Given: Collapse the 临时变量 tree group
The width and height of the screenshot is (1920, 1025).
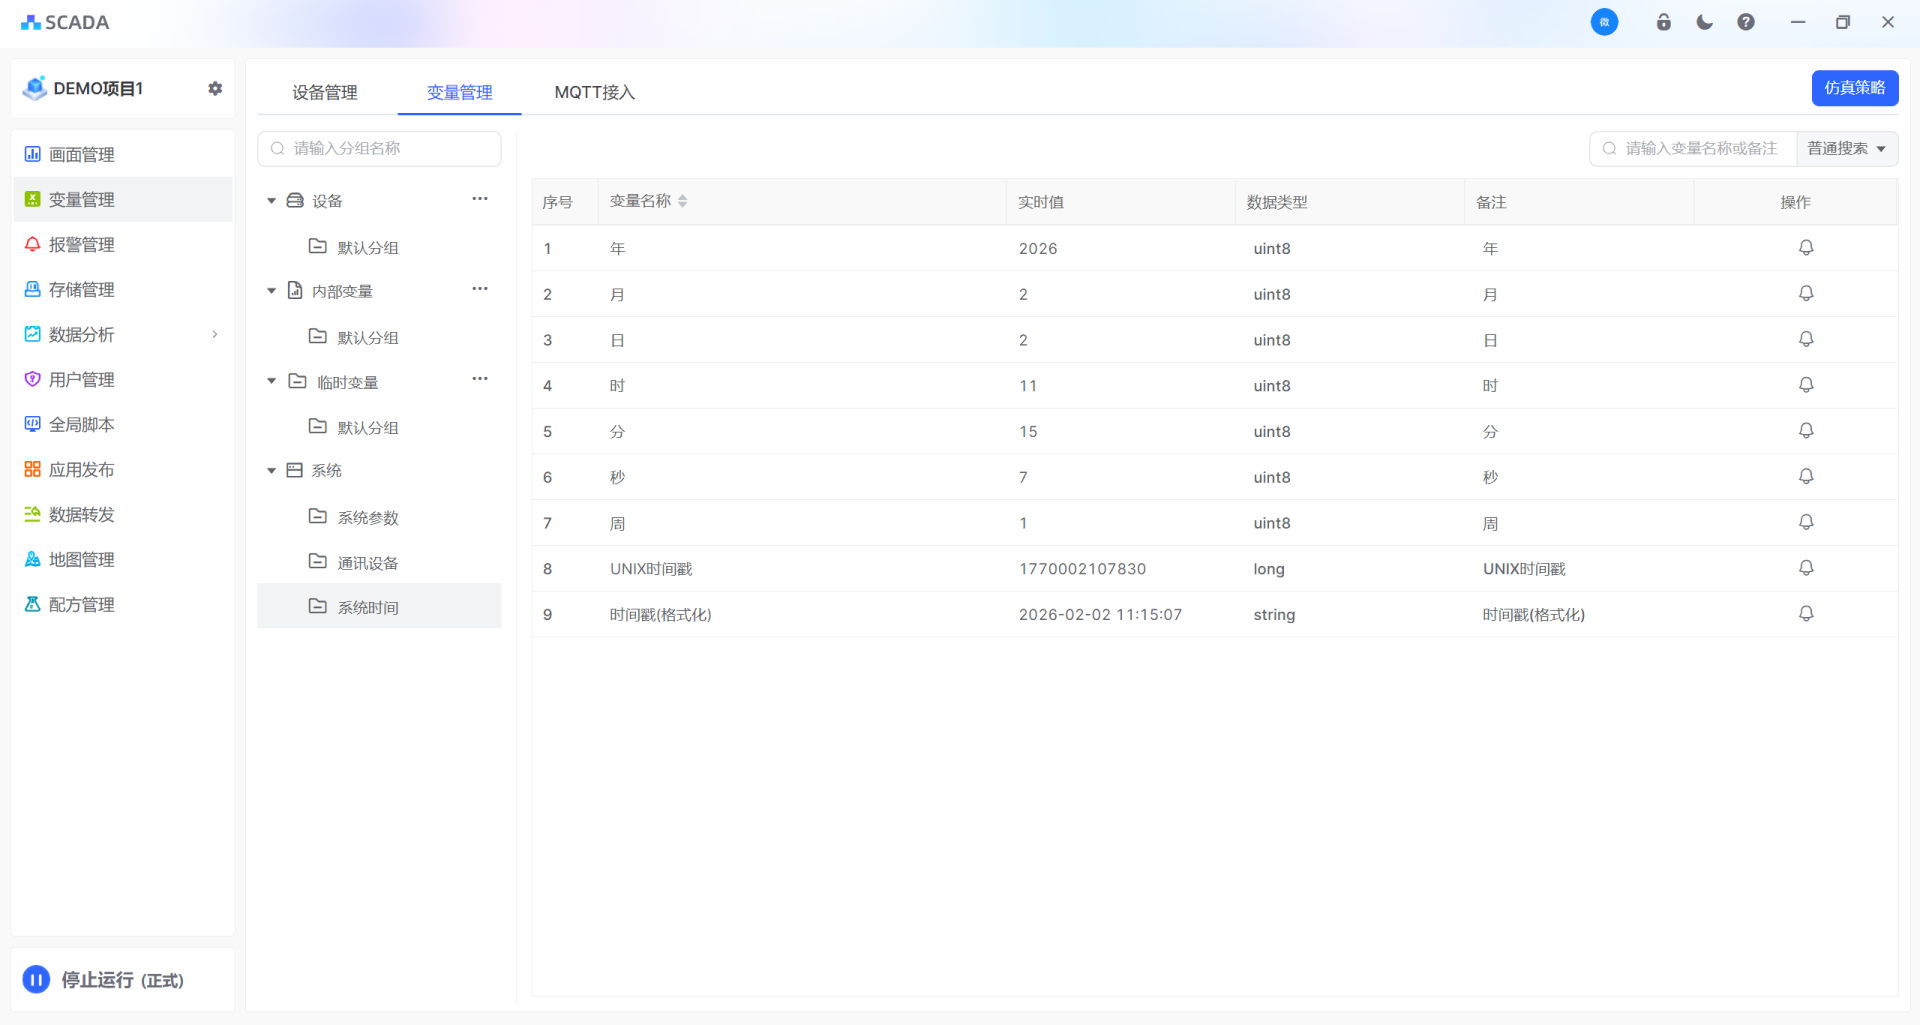Looking at the screenshot, I should [x=271, y=381].
